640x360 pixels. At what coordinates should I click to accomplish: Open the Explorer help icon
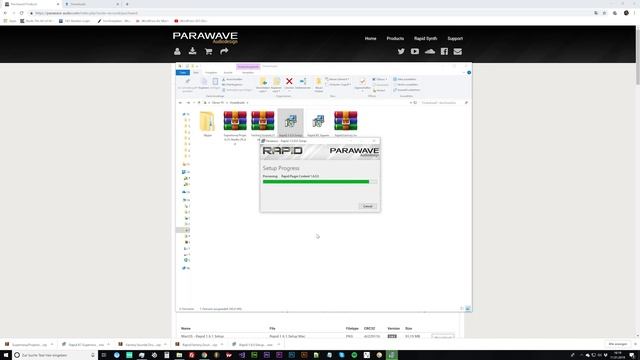pos(469,72)
